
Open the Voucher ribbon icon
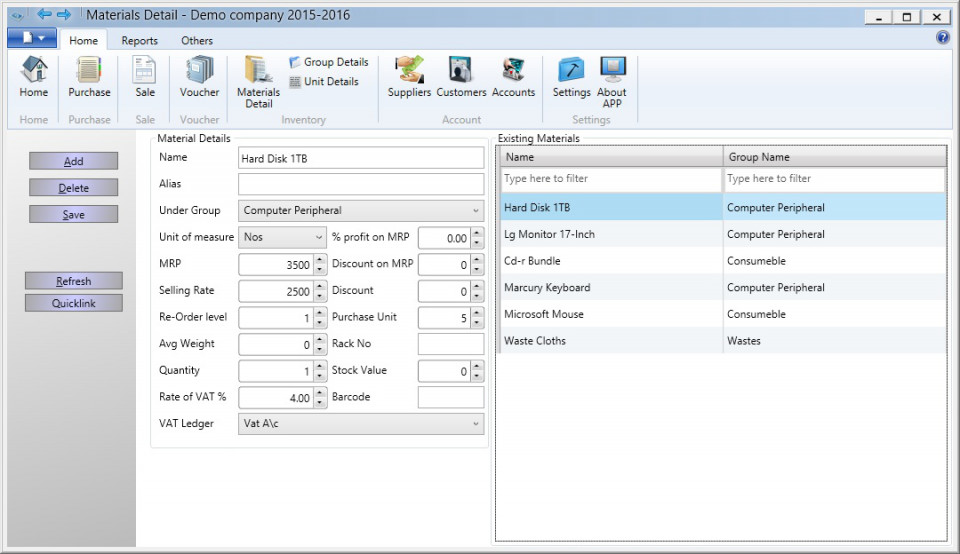(x=199, y=77)
